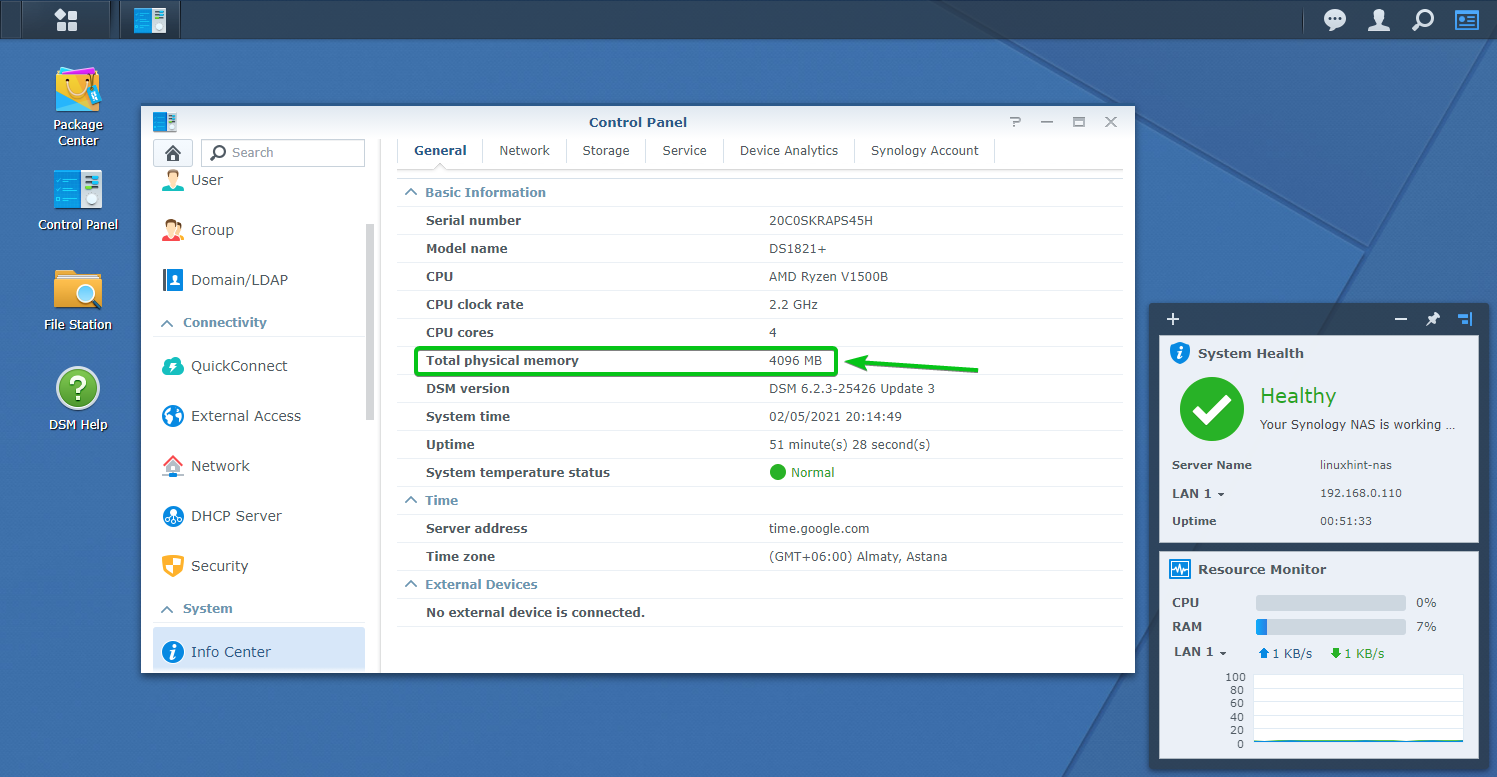This screenshot has width=1497, height=777.
Task: Open DSM Help desktop icon
Action: click(x=78, y=398)
